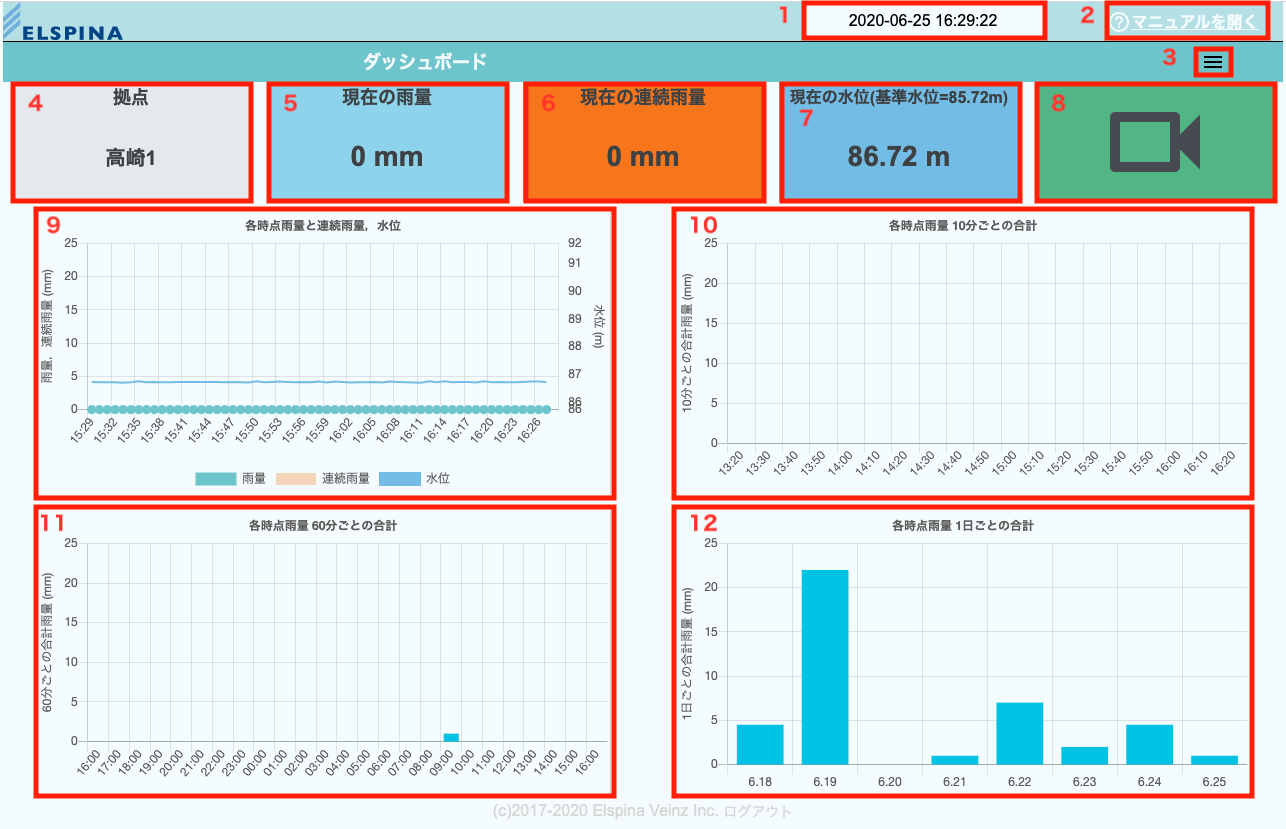The height and width of the screenshot is (829, 1286).
Task: Click the orange 現在の連続雨量 tile
Action: [x=643, y=142]
